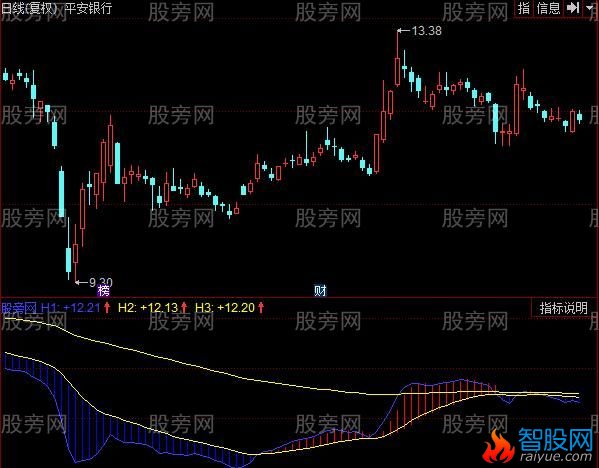Image resolution: width=599 pixels, height=468 pixels.
Task: Expand the top-right dropdown triangle
Action: [590, 8]
